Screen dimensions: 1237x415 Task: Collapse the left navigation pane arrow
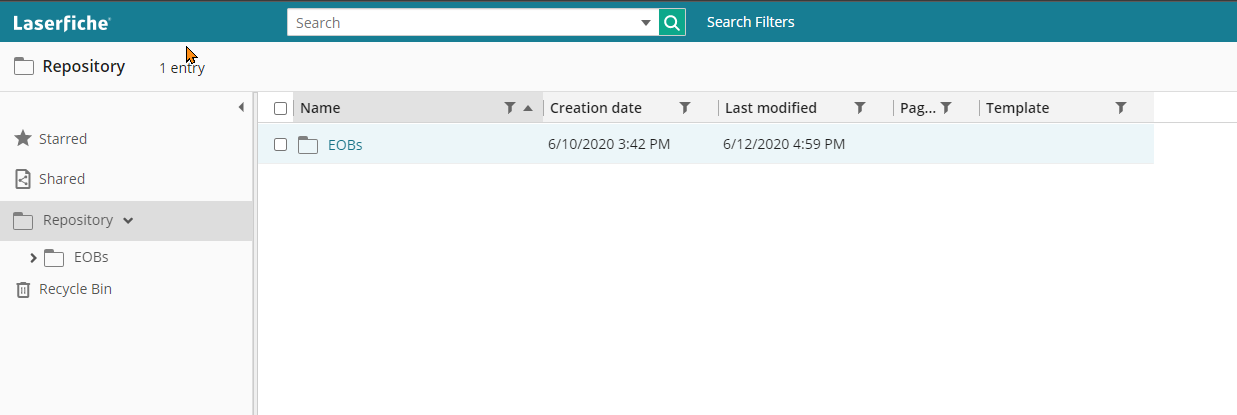pyautogui.click(x=241, y=107)
